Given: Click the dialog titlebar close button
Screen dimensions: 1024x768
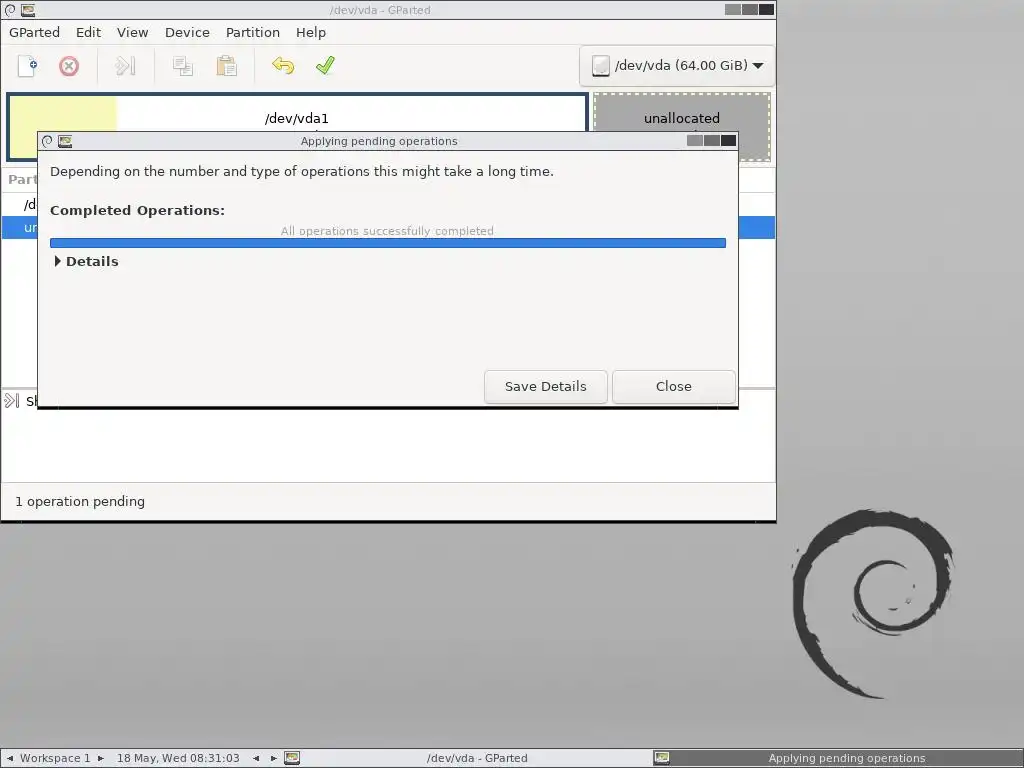Looking at the screenshot, I should 729,140.
